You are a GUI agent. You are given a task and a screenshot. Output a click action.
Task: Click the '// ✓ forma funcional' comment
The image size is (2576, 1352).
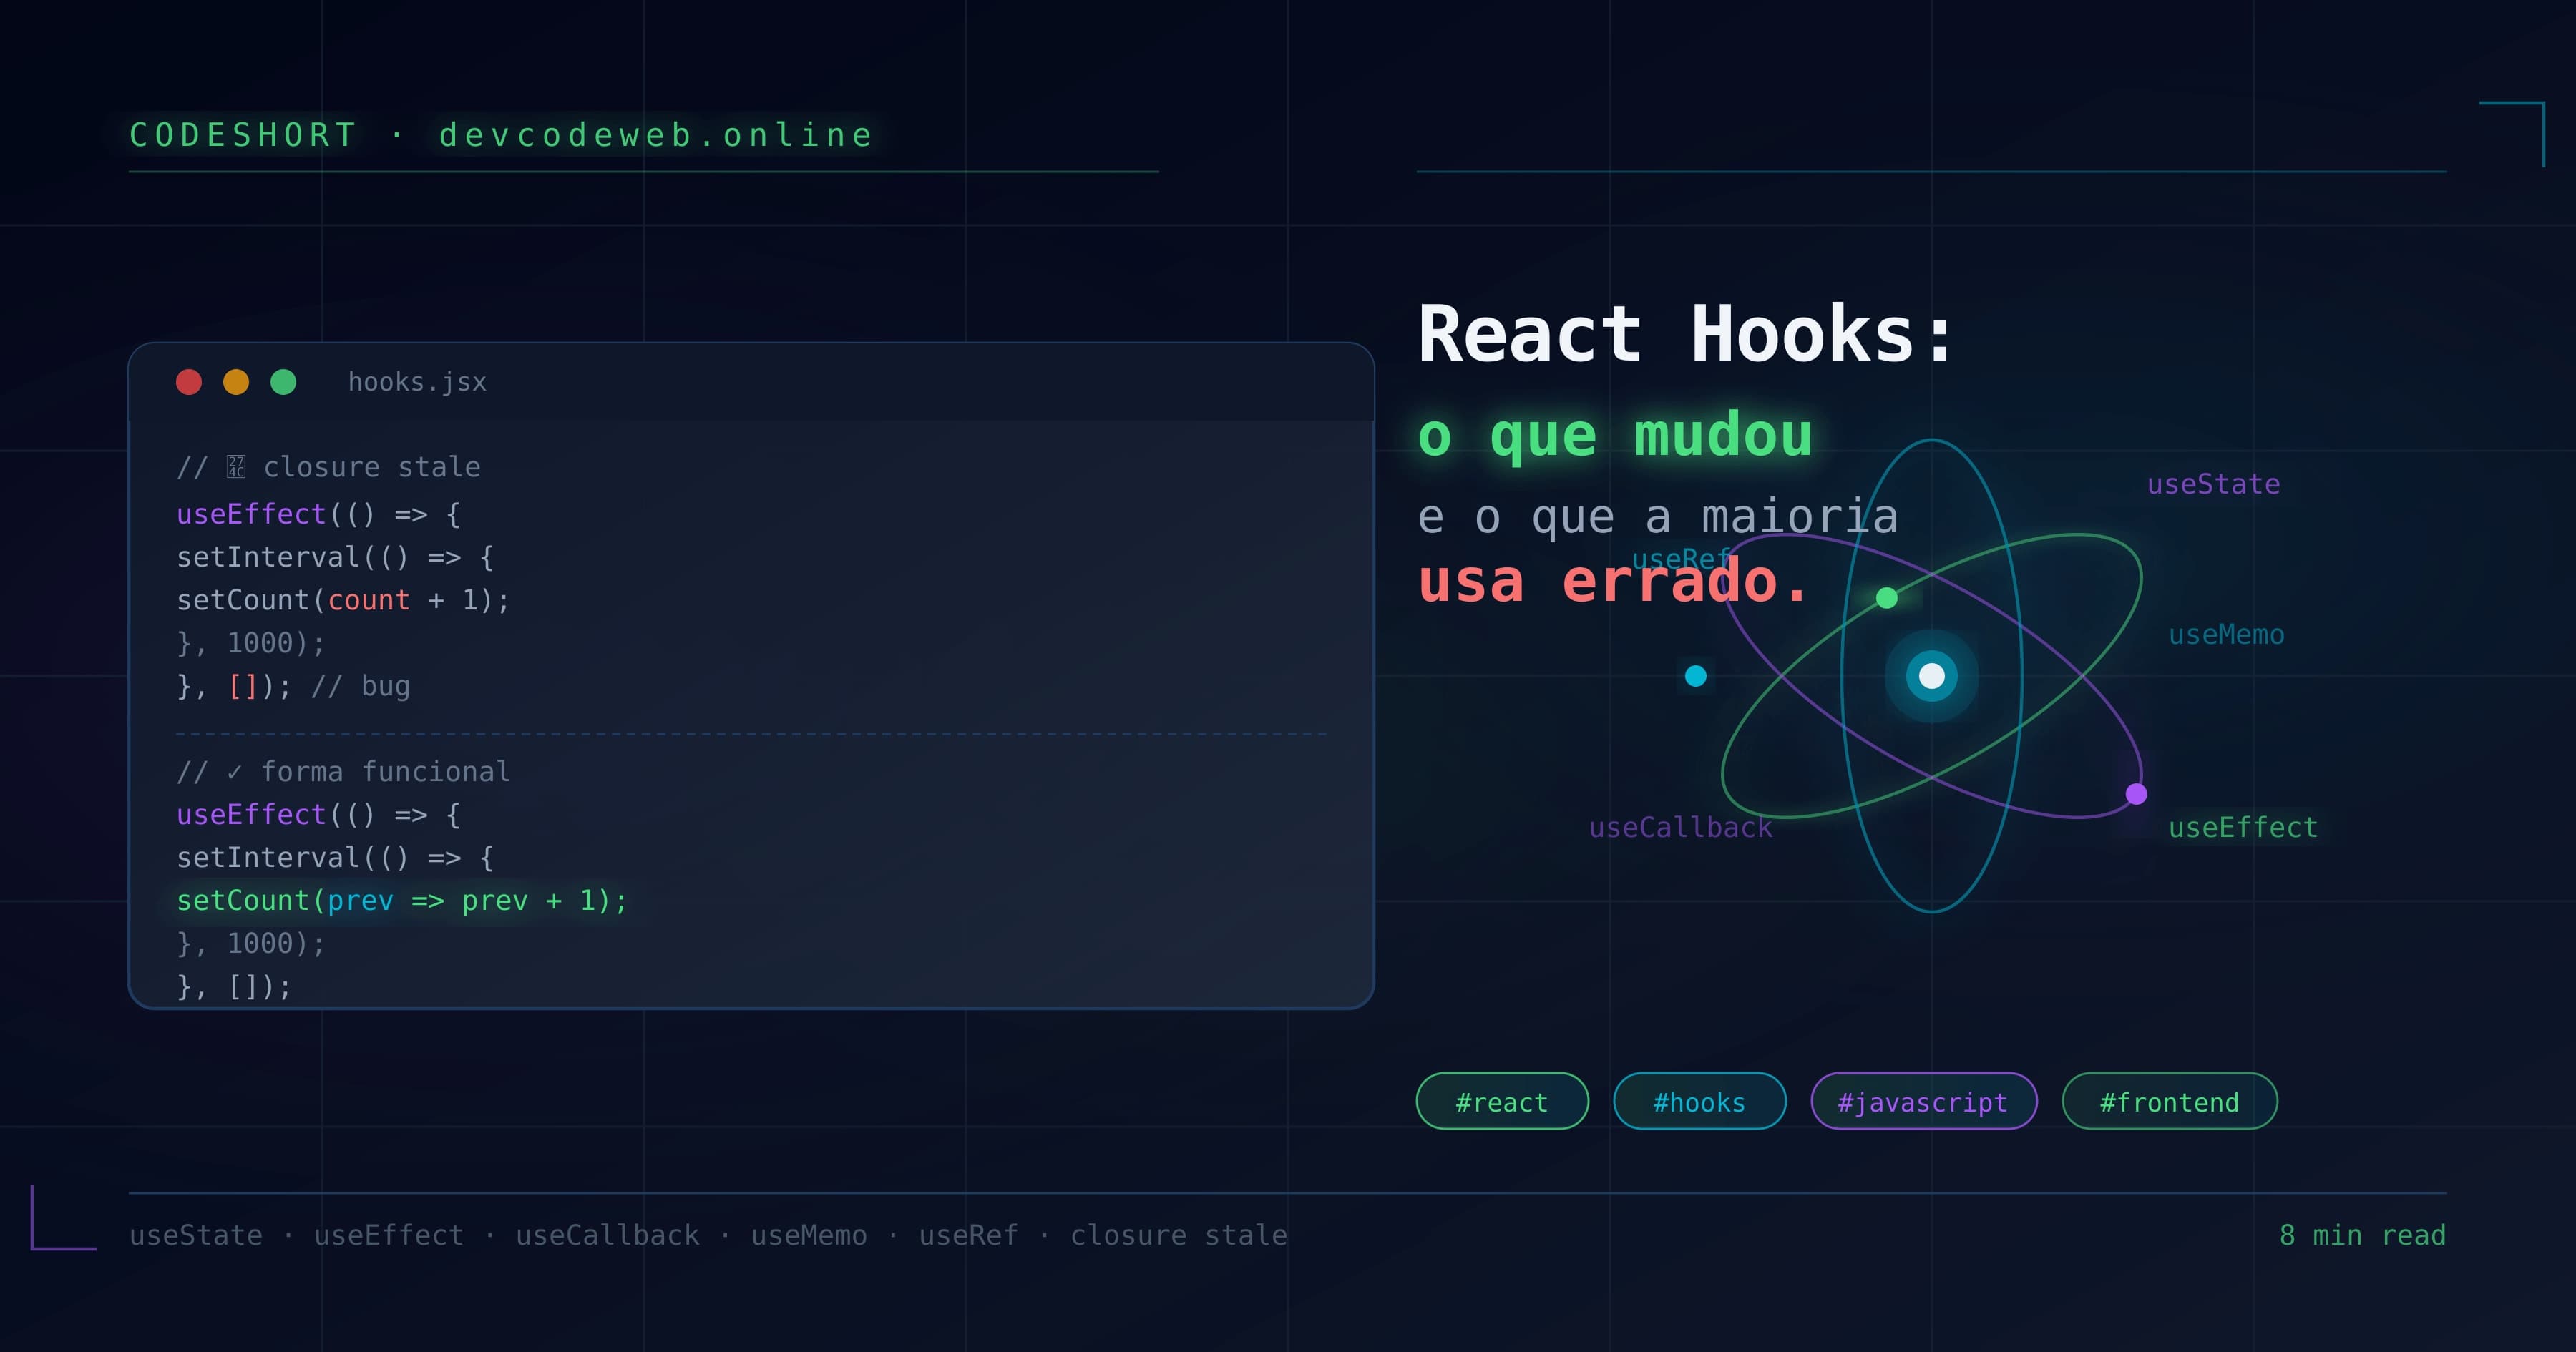click(x=343, y=771)
